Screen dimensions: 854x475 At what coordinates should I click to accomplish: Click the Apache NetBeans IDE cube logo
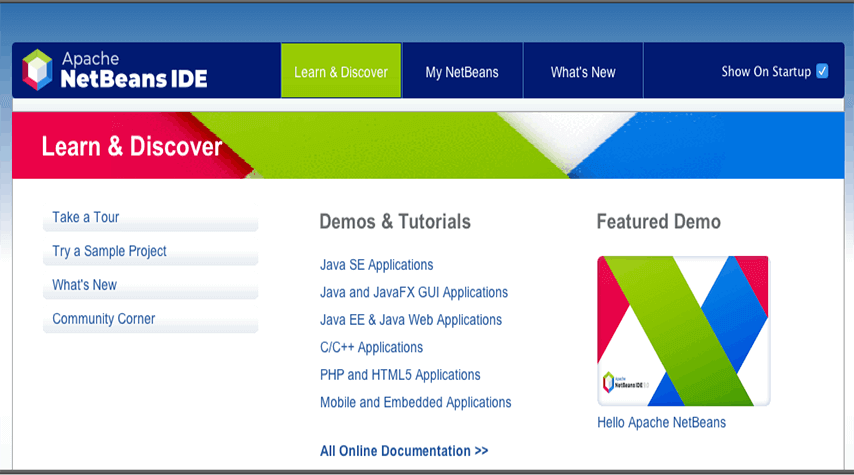point(37,70)
